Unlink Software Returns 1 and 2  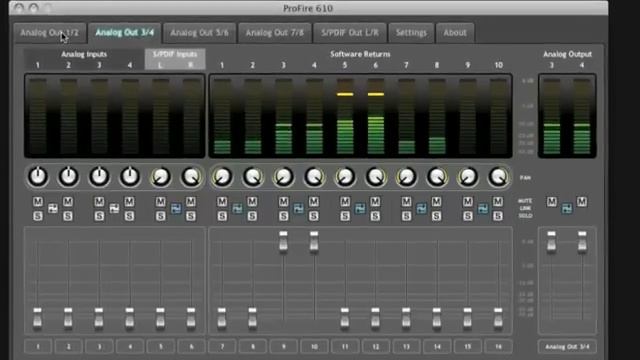[x=237, y=209]
